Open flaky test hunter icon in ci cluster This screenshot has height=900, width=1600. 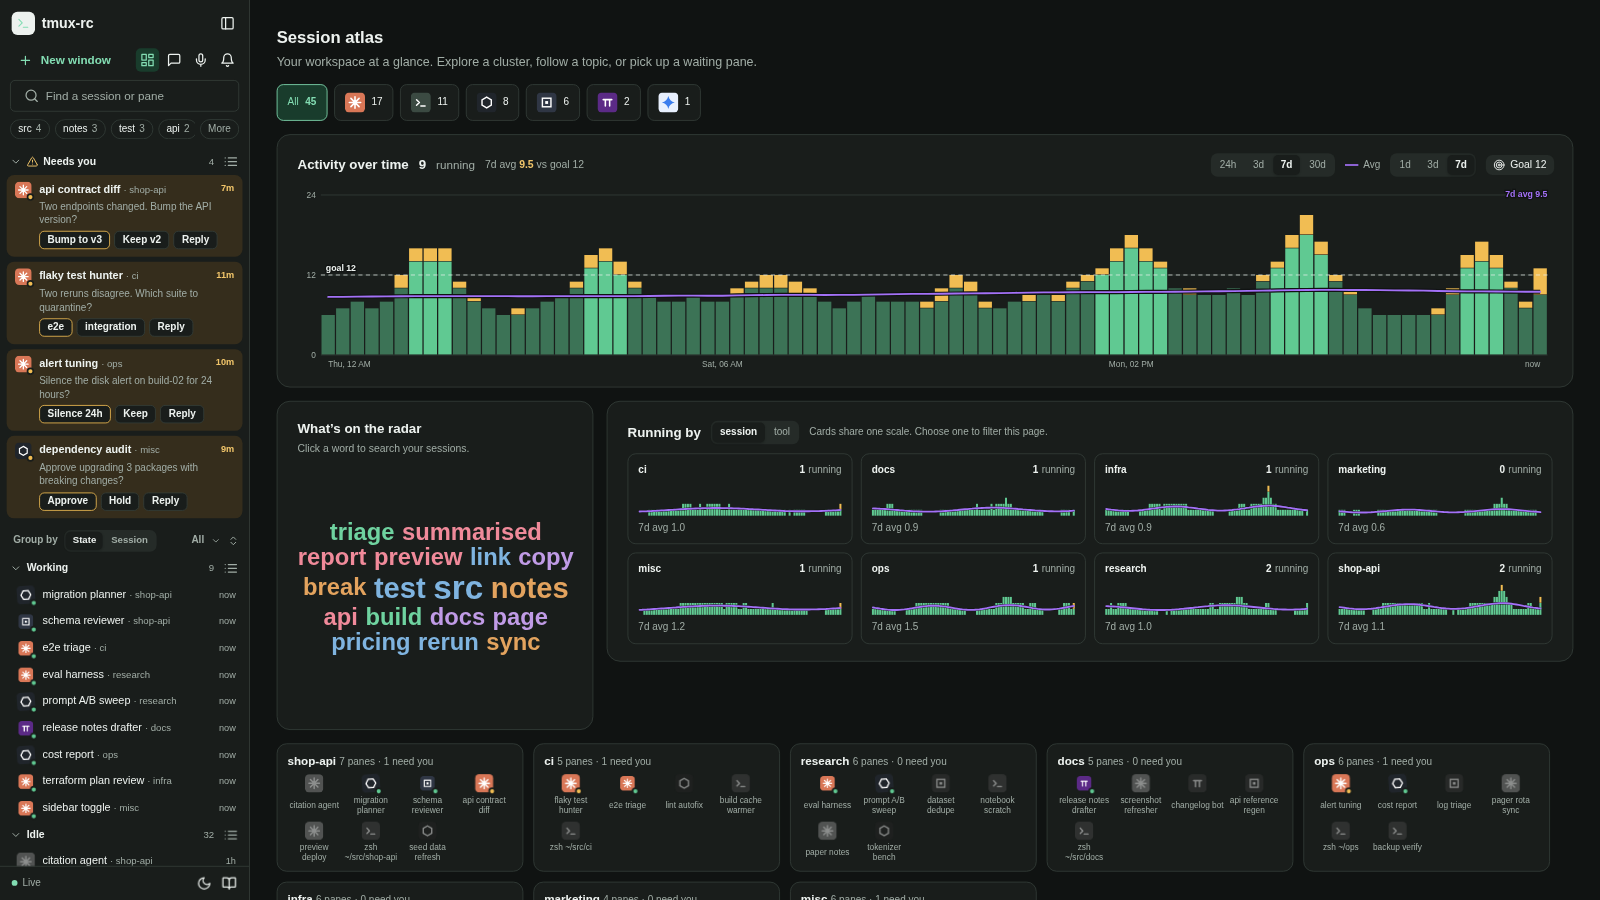[x=570, y=783]
